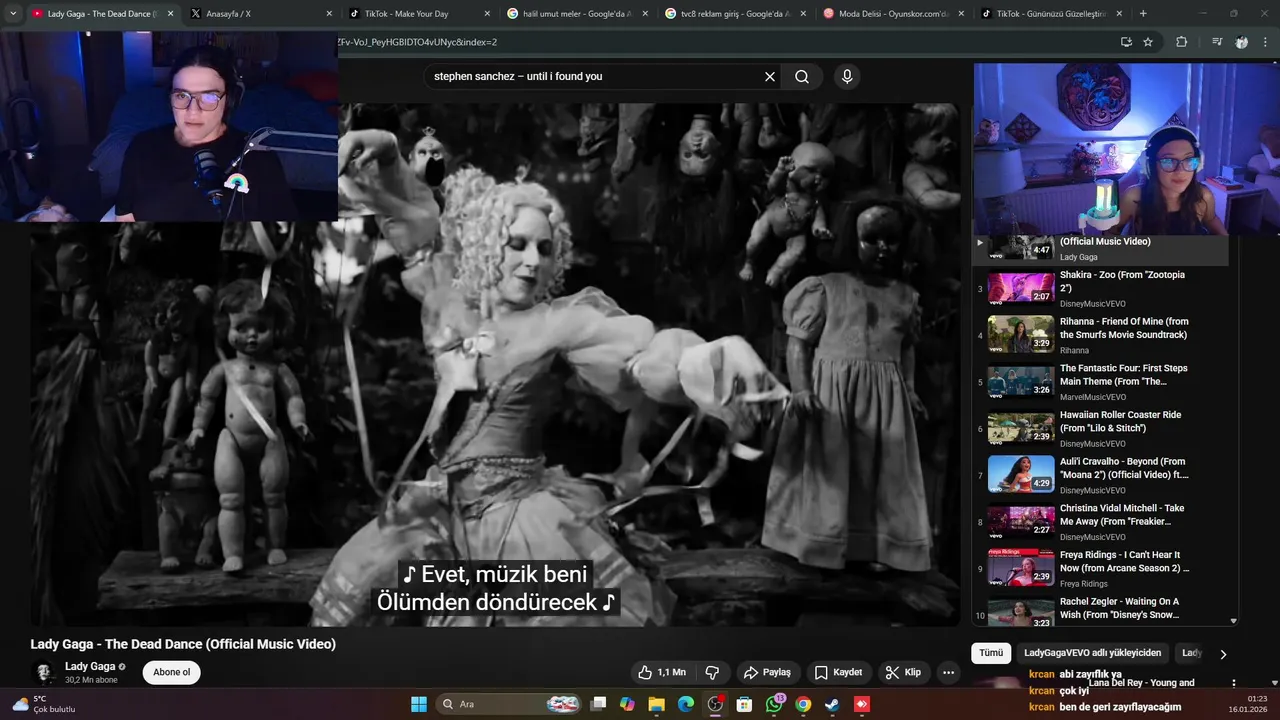Play Rachel Zegler Waiting On A Wish
This screenshot has width=1280, height=720.
point(1100,609)
